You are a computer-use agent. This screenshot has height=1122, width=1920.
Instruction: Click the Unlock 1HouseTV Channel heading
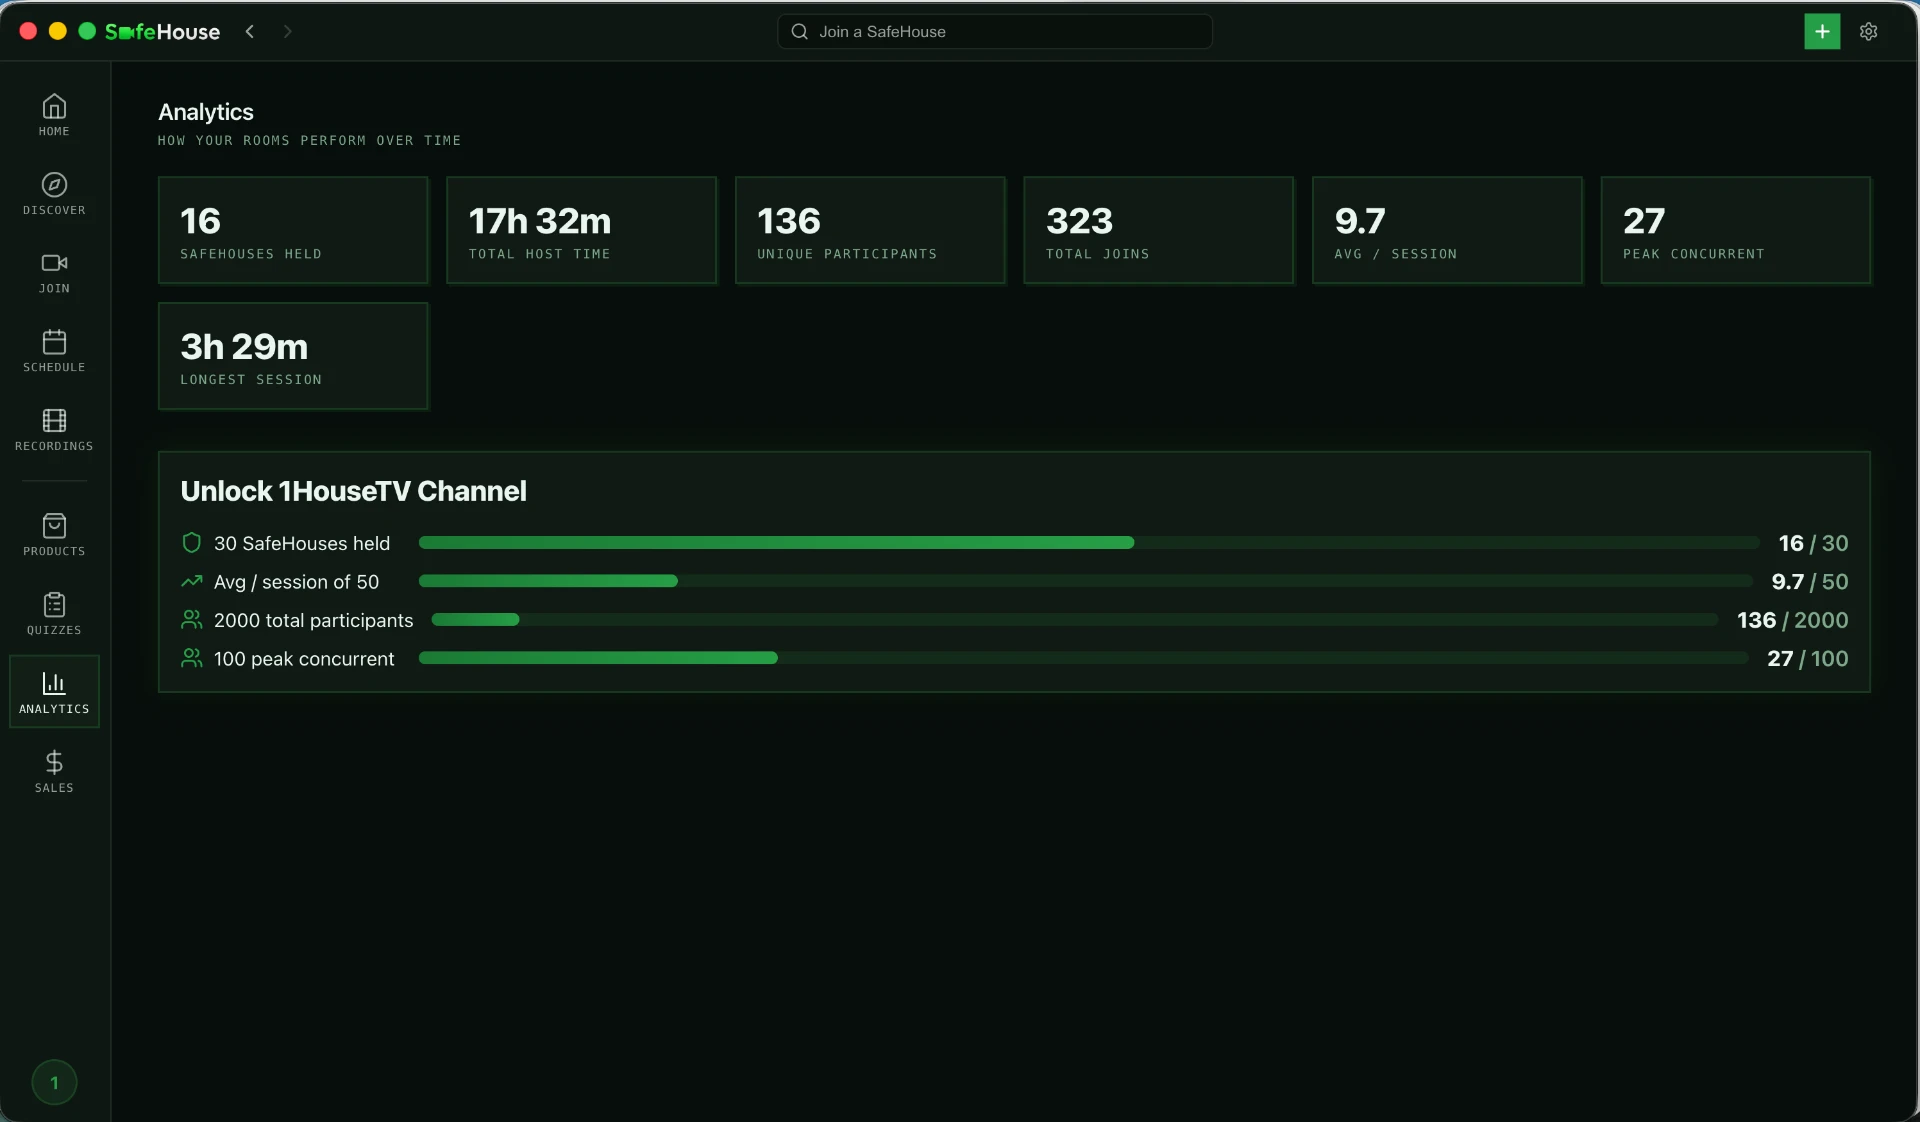[353, 491]
